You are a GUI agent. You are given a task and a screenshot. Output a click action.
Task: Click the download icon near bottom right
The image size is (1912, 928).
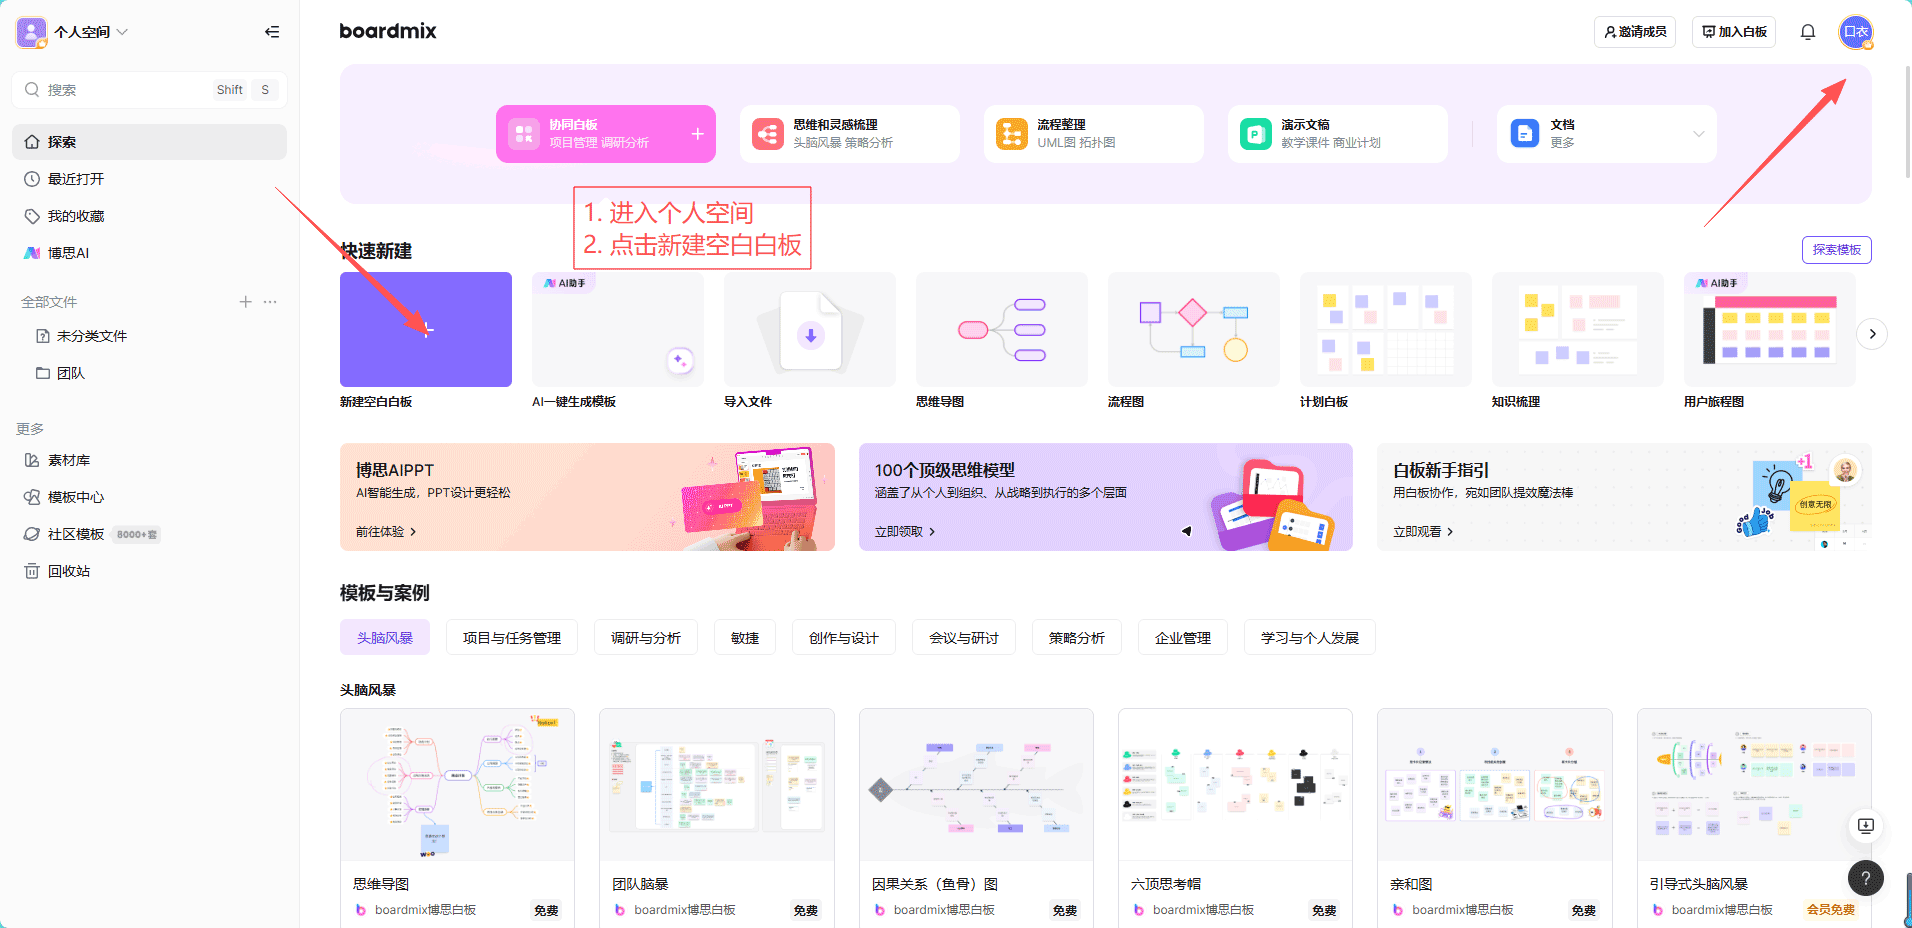click(1864, 826)
